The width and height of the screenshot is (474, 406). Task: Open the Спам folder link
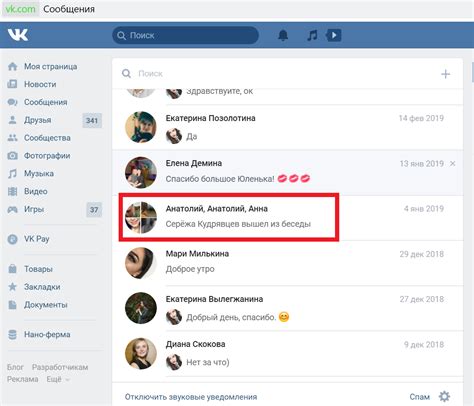tap(420, 397)
